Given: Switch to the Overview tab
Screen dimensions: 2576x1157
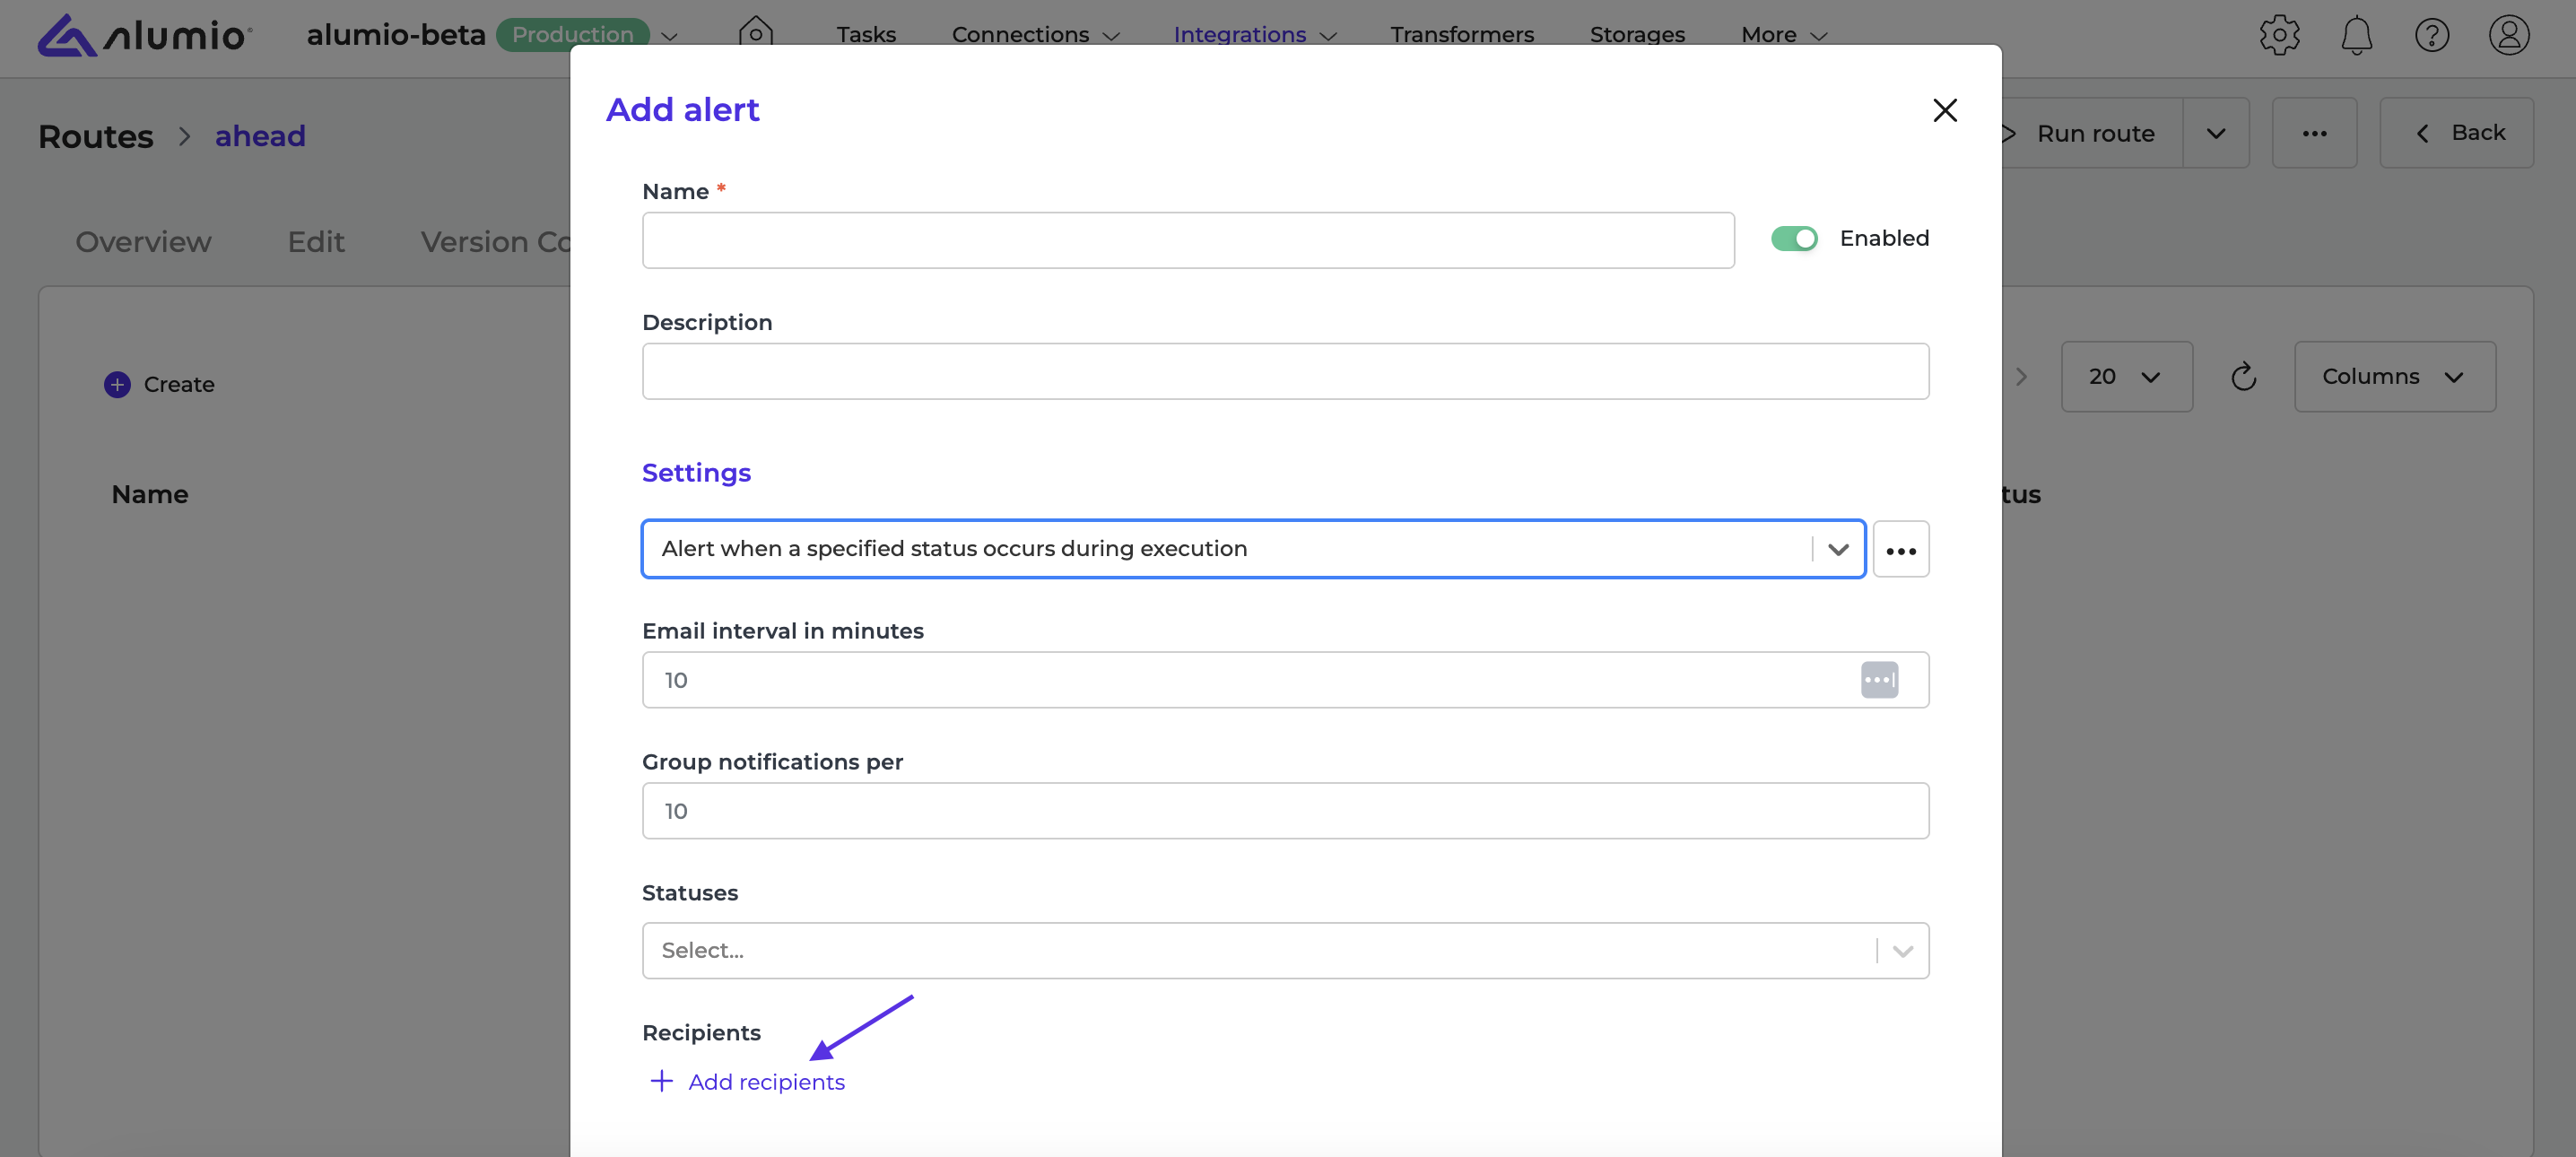Looking at the screenshot, I should (143, 242).
